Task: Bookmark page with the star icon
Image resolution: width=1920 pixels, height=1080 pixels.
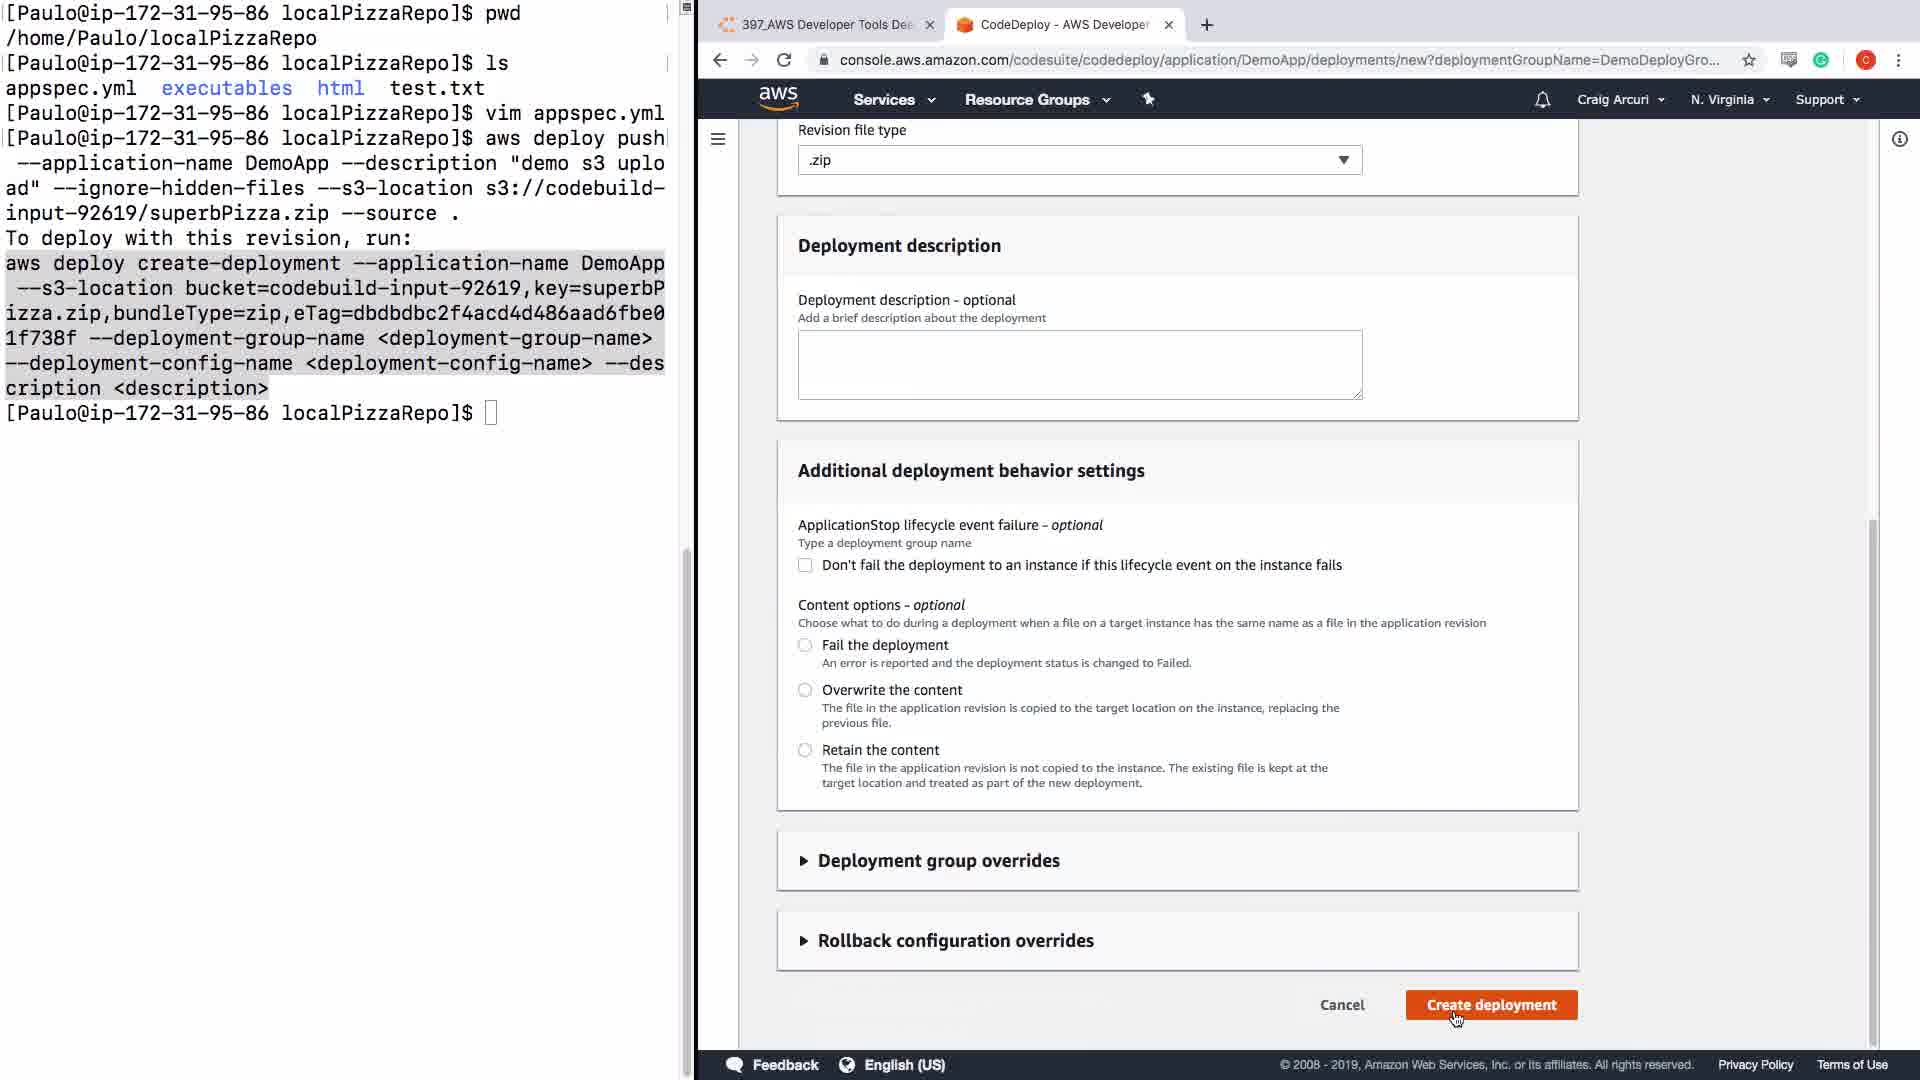Action: click(x=1748, y=60)
